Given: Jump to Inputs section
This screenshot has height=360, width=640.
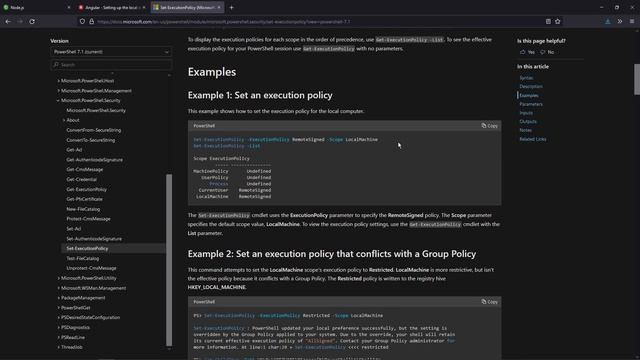Looking at the screenshot, I should (526, 113).
